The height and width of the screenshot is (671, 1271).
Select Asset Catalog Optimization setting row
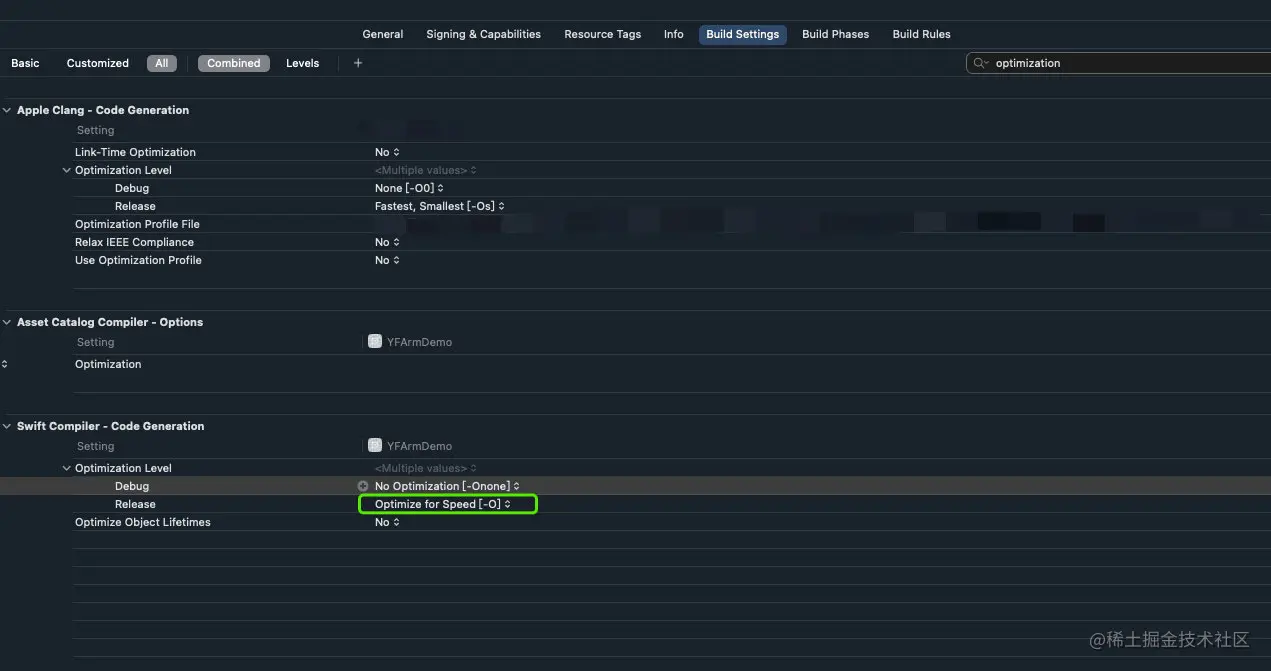pos(108,364)
